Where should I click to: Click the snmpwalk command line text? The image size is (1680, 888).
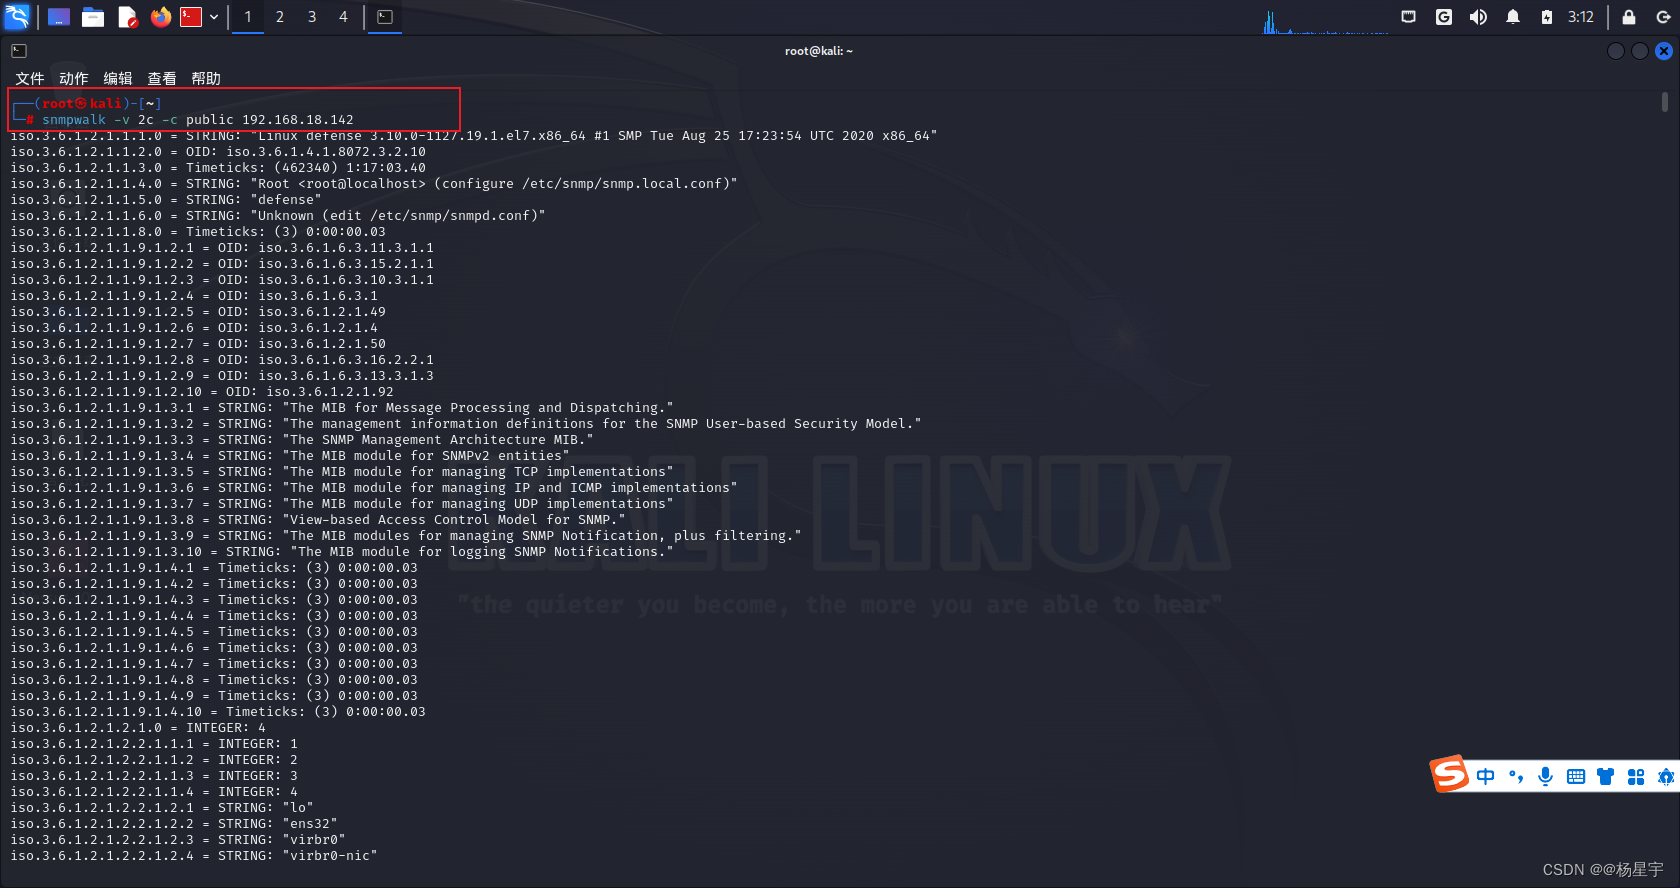point(198,120)
